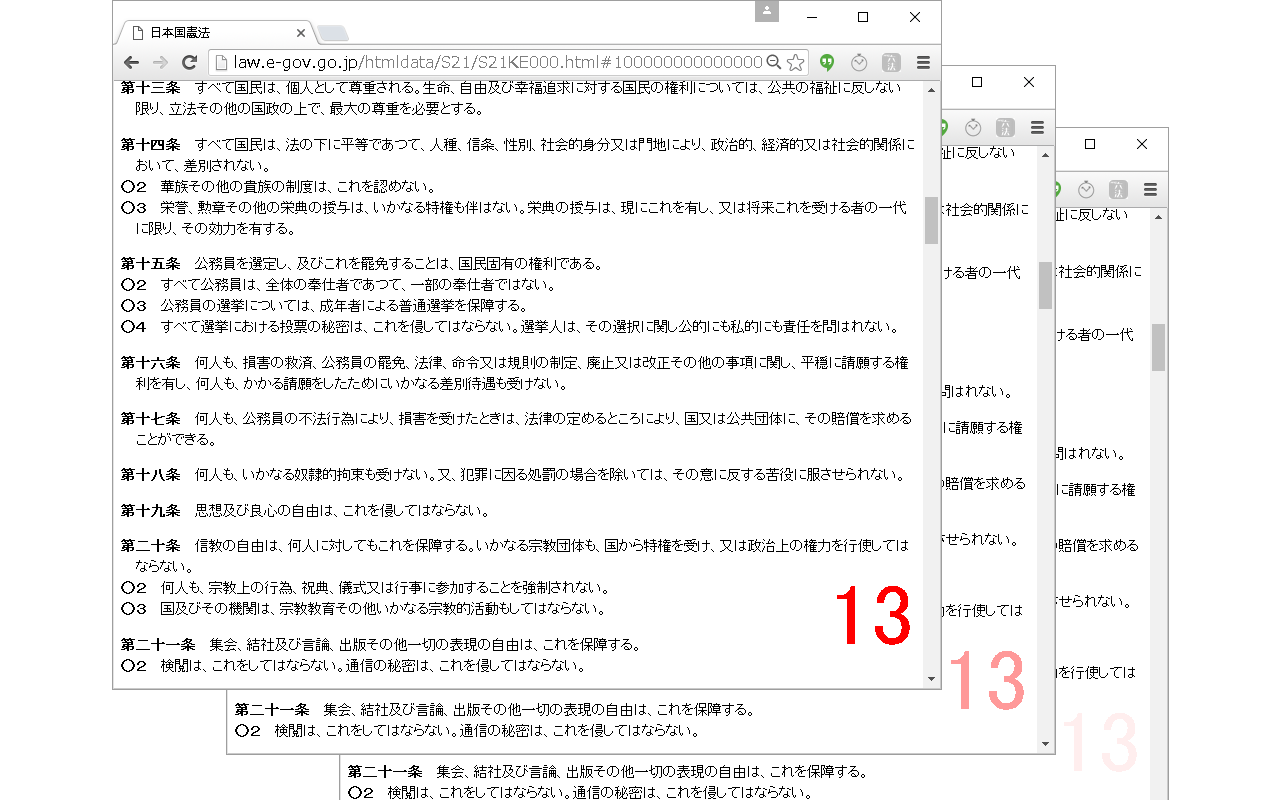Viewport: 1280px width, 800px height.
Task: Close the rearmost browser window
Action: pyautogui.click(x=1142, y=144)
